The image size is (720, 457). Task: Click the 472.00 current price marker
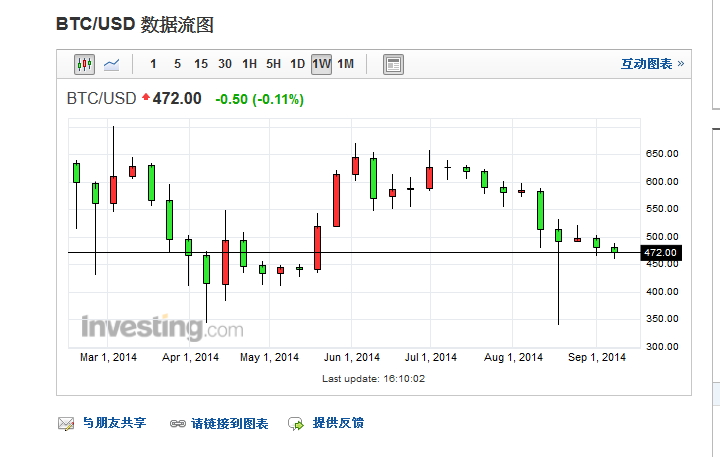tap(661, 253)
